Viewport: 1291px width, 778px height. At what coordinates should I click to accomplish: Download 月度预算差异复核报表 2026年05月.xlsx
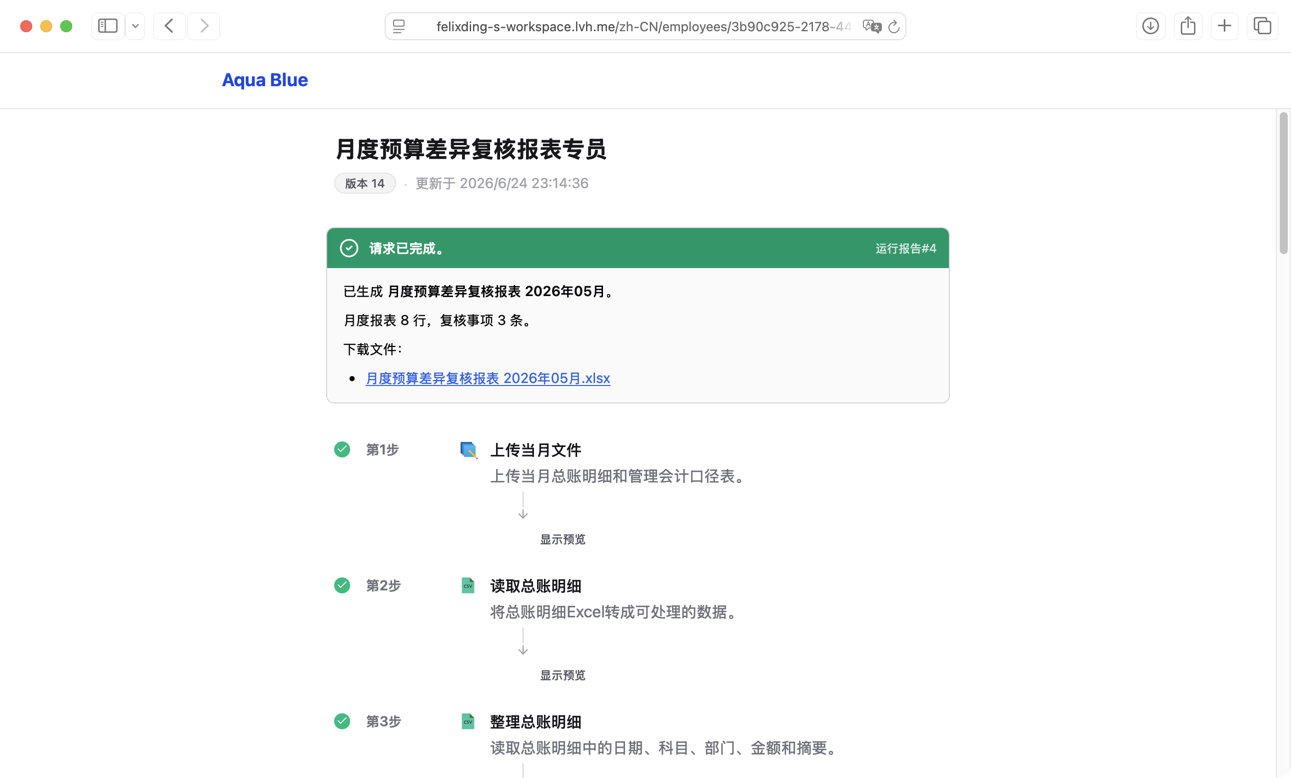(x=488, y=378)
